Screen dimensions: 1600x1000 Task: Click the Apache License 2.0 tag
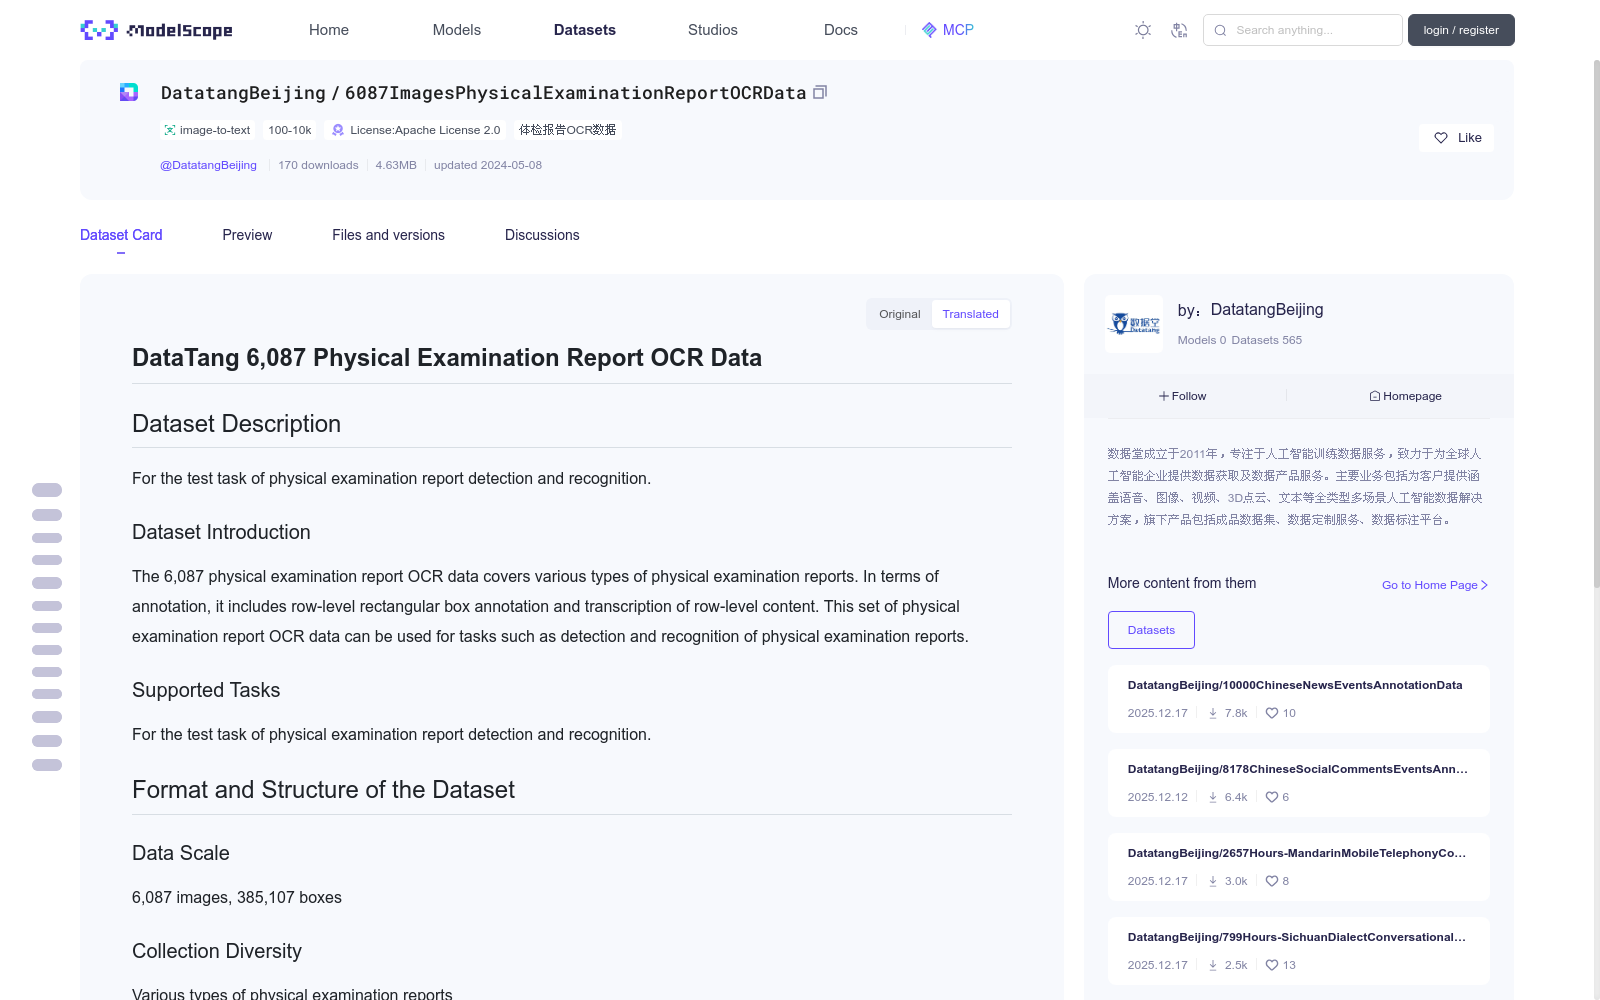(x=416, y=130)
